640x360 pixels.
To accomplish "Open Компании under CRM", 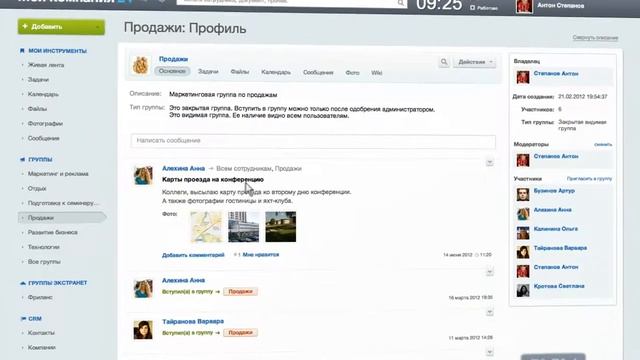I will point(42,348).
